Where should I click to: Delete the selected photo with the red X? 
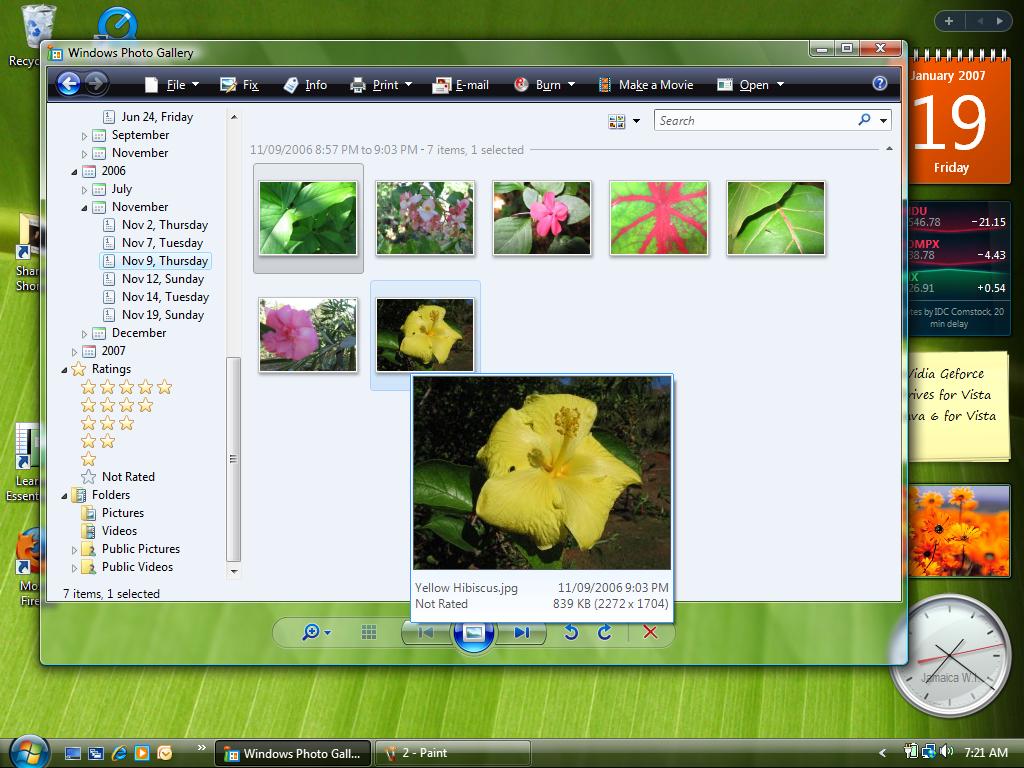pos(650,632)
